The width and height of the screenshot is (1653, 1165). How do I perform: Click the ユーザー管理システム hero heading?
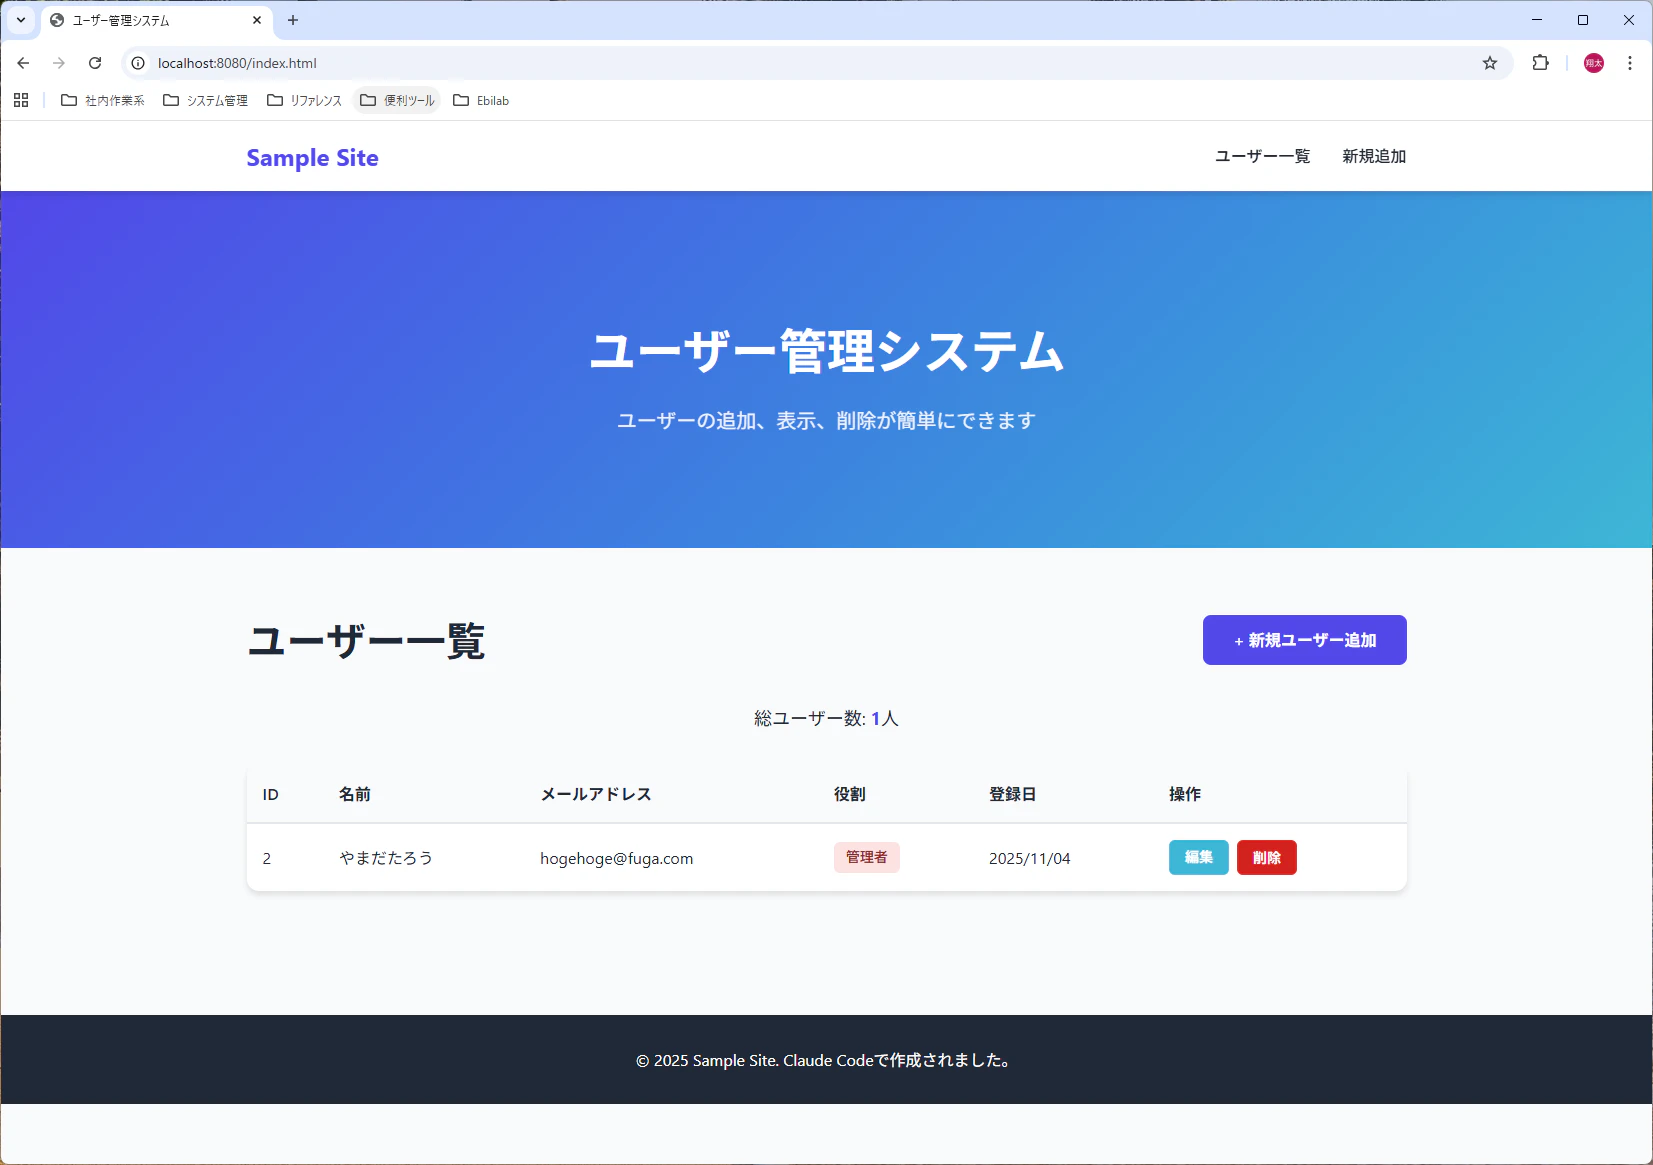coord(826,351)
